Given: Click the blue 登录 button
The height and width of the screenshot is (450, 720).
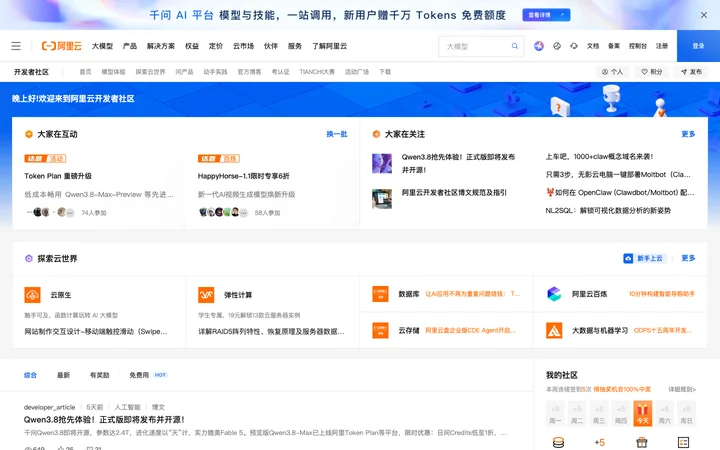Looking at the screenshot, I should pos(698,46).
